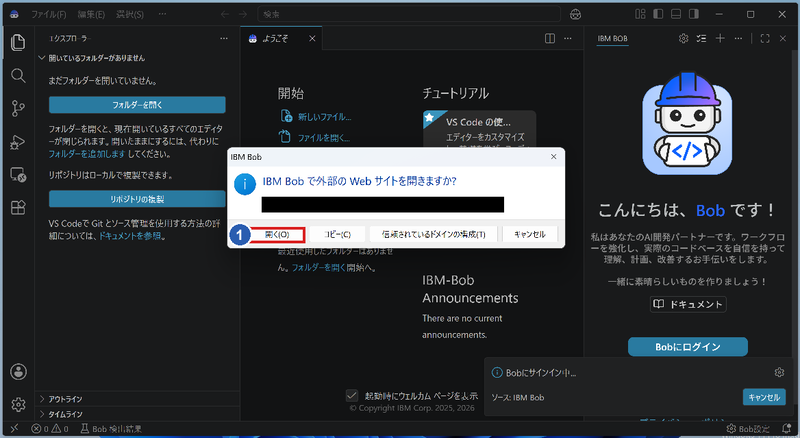This screenshot has width=800, height=438.
Task: Cancel the Bob sign-in notification
Action: 764,397
